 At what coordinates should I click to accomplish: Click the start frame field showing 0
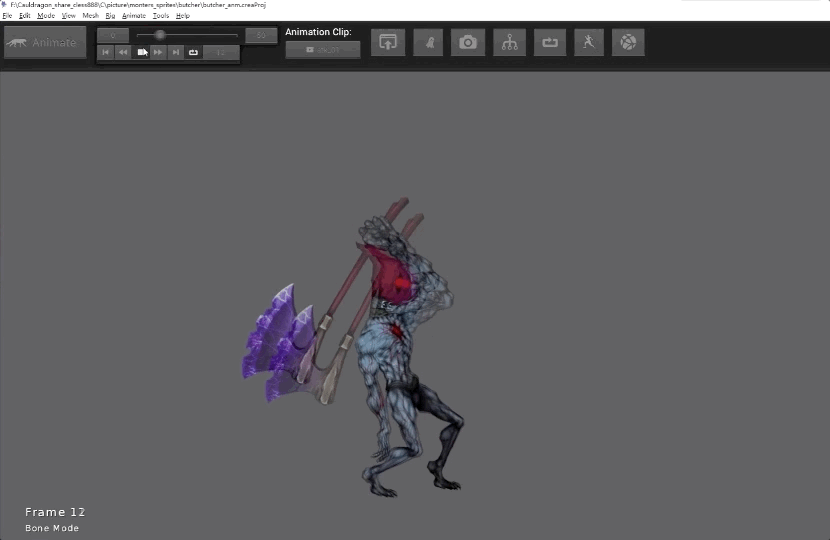[x=113, y=35]
